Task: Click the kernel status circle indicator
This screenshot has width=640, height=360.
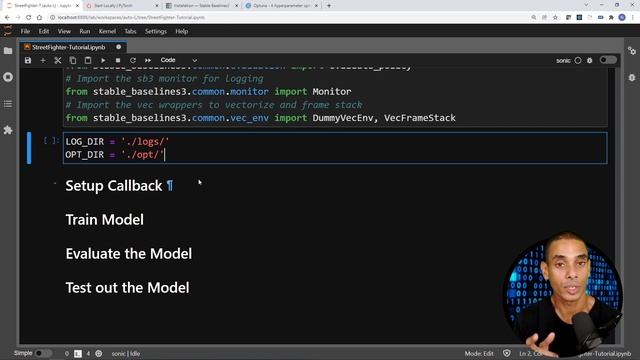Action: tap(578, 60)
